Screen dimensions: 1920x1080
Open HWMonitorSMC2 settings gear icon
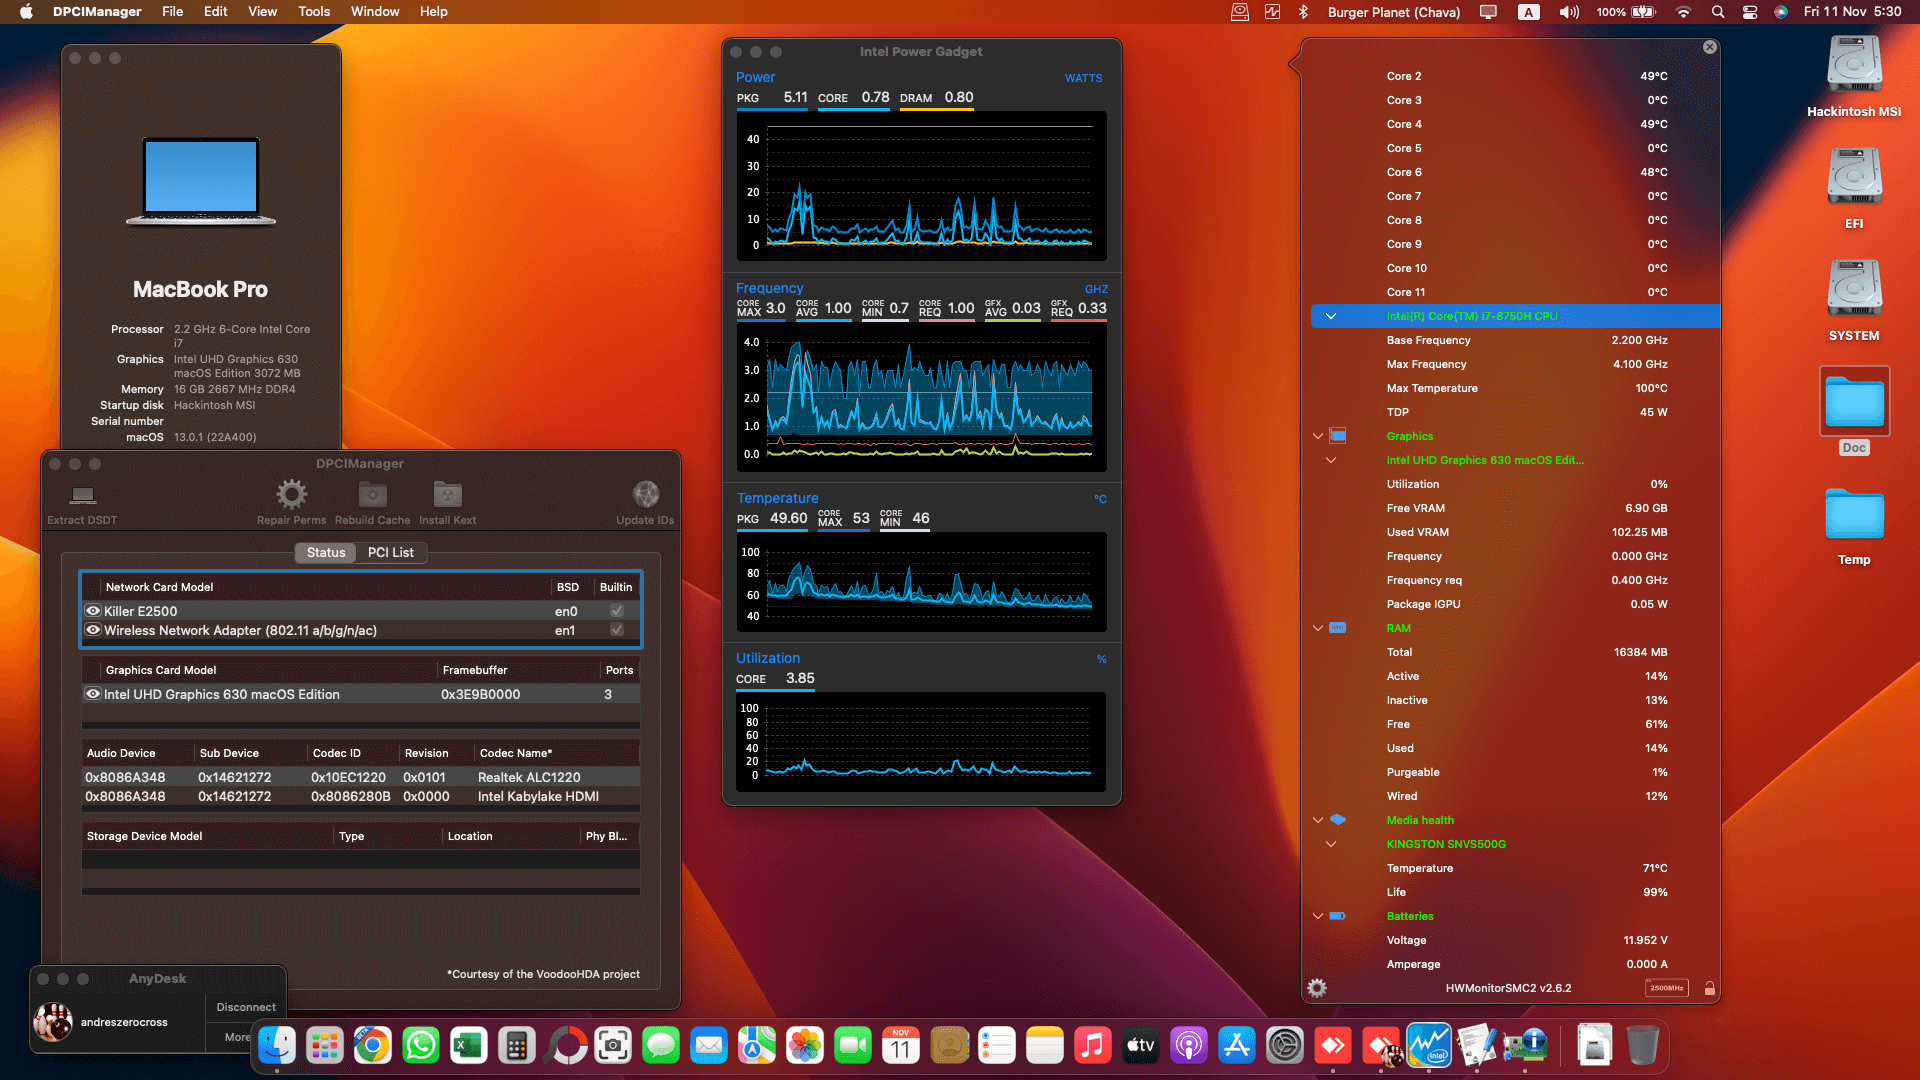point(1317,988)
